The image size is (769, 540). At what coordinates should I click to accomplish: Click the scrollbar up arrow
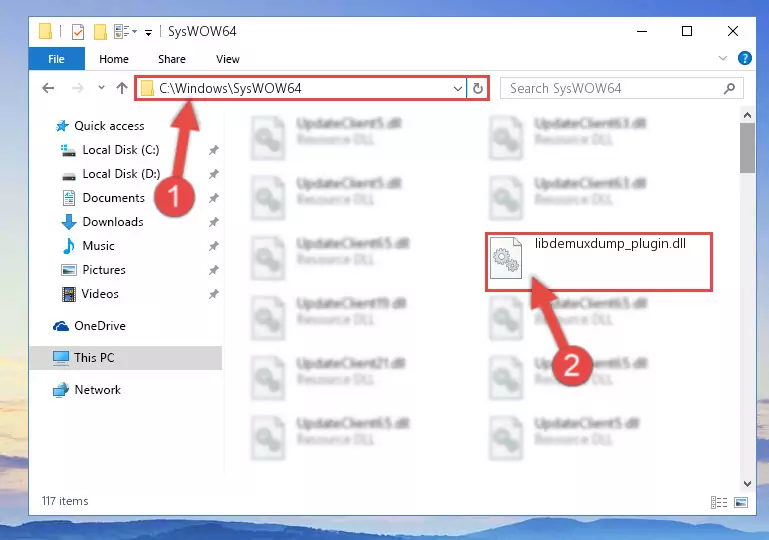click(747, 115)
